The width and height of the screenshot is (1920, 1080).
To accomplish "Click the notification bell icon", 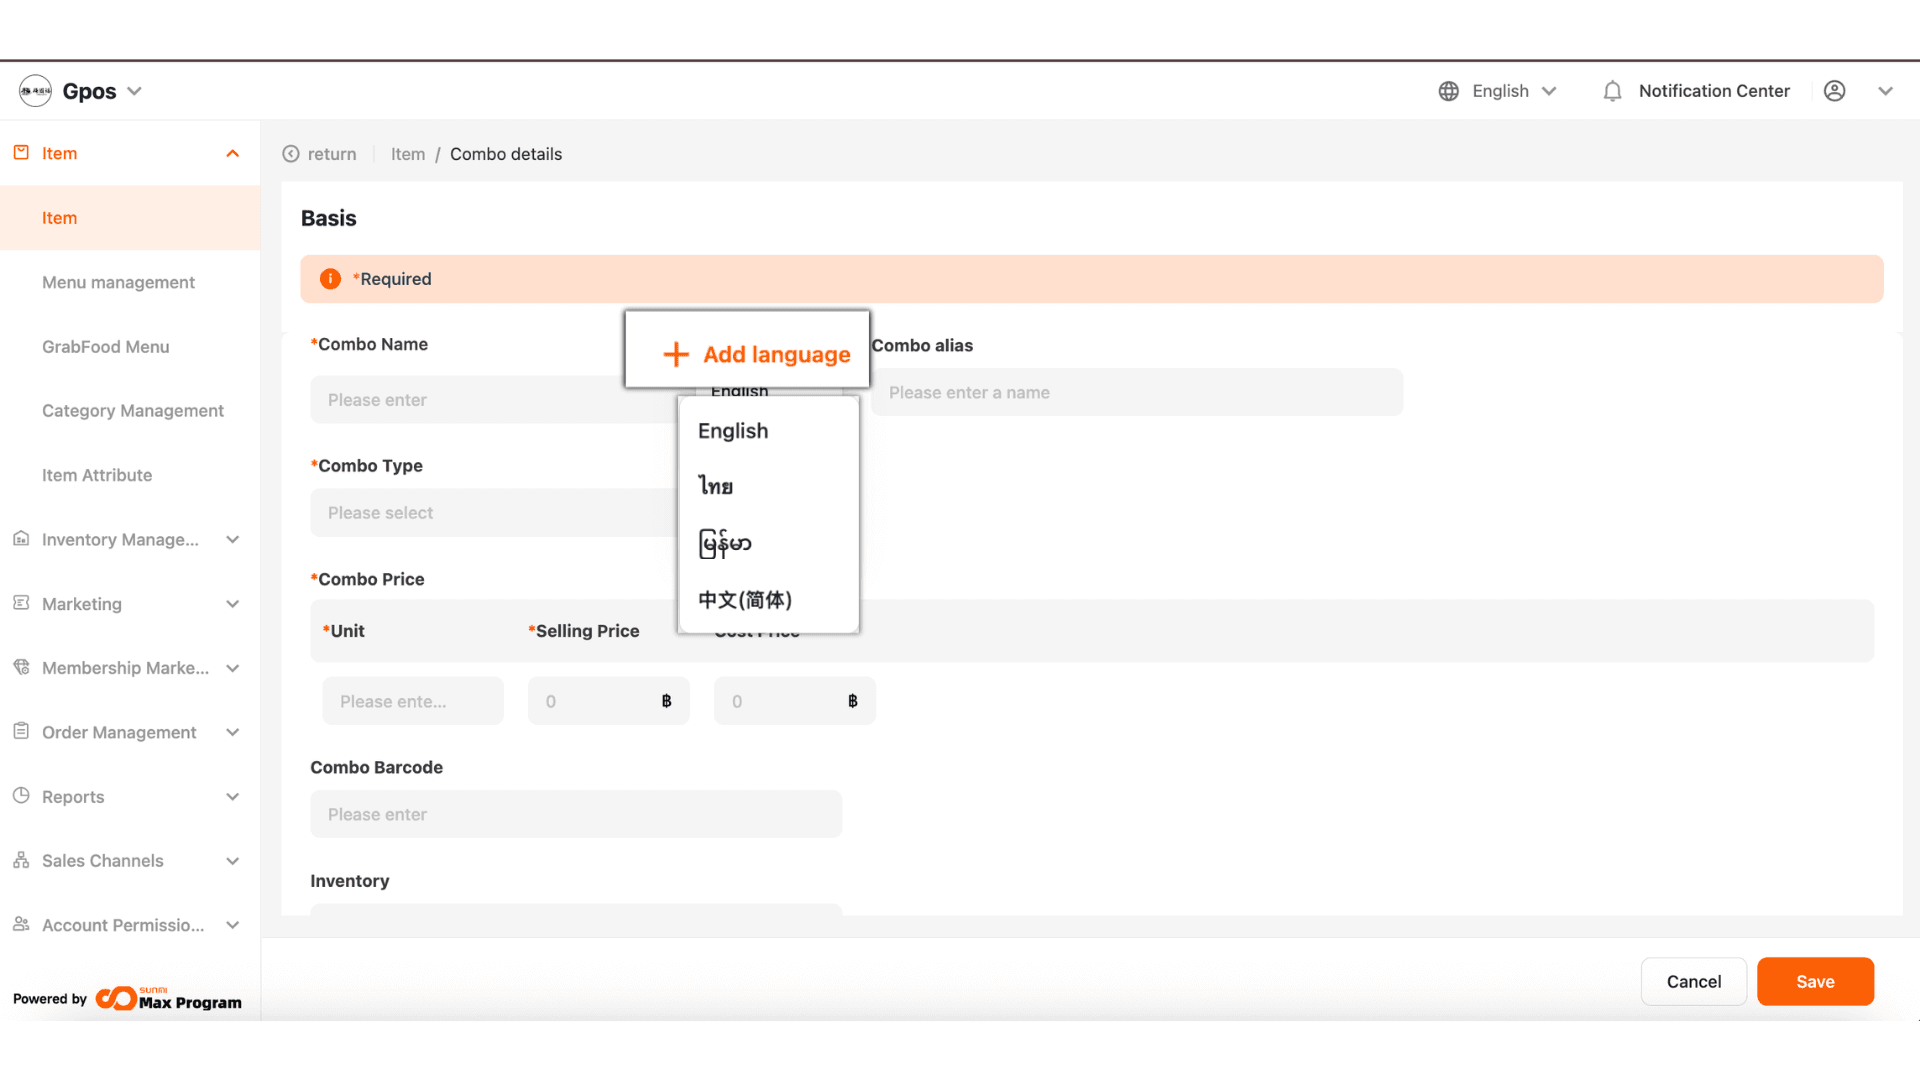I will coord(1612,91).
